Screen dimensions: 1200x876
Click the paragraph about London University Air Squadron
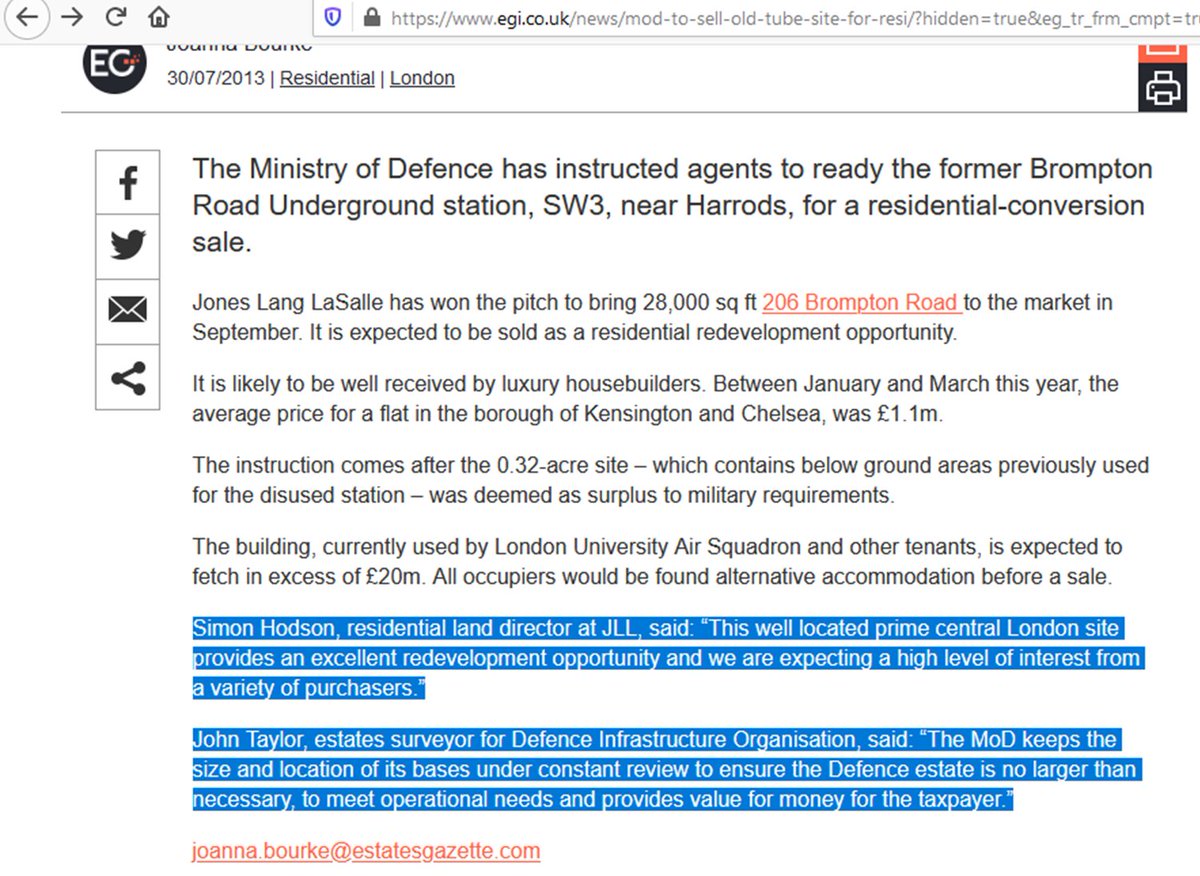657,562
